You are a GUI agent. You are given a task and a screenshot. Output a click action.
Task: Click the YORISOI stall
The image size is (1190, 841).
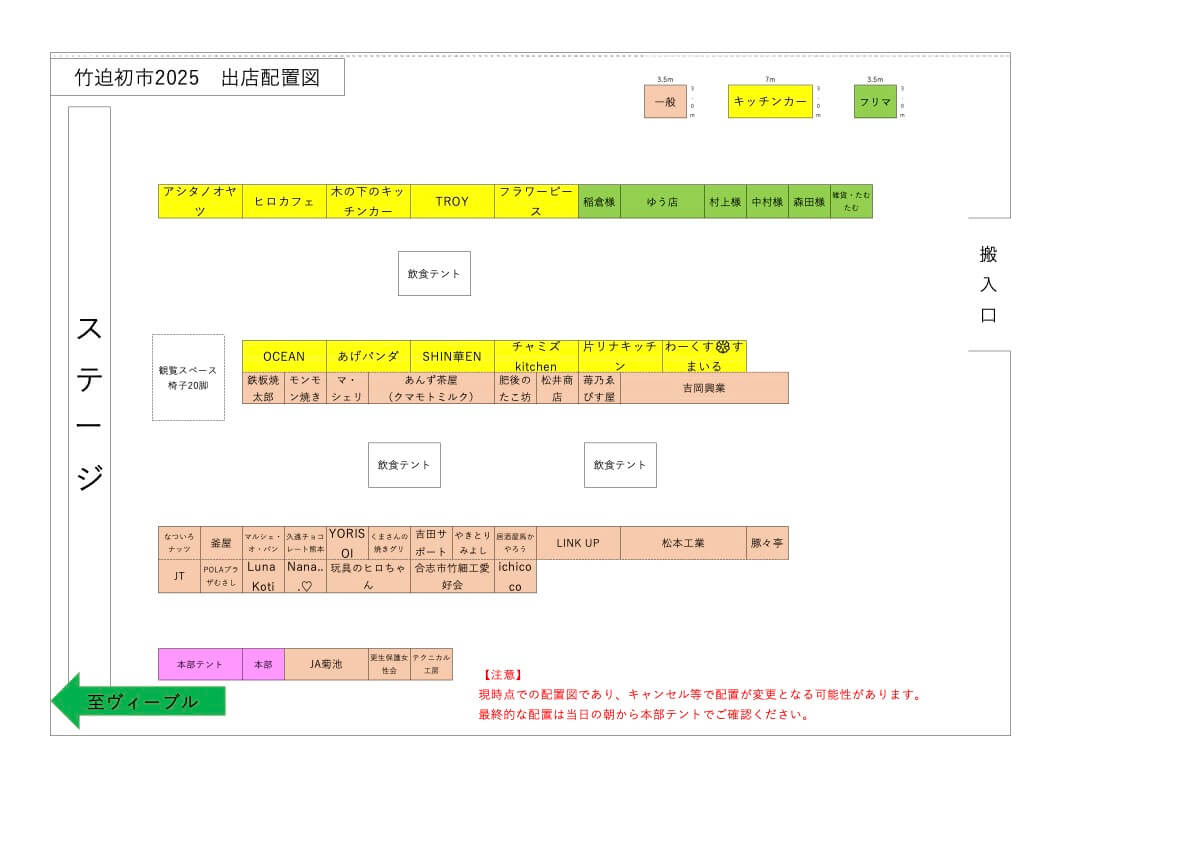click(x=348, y=543)
